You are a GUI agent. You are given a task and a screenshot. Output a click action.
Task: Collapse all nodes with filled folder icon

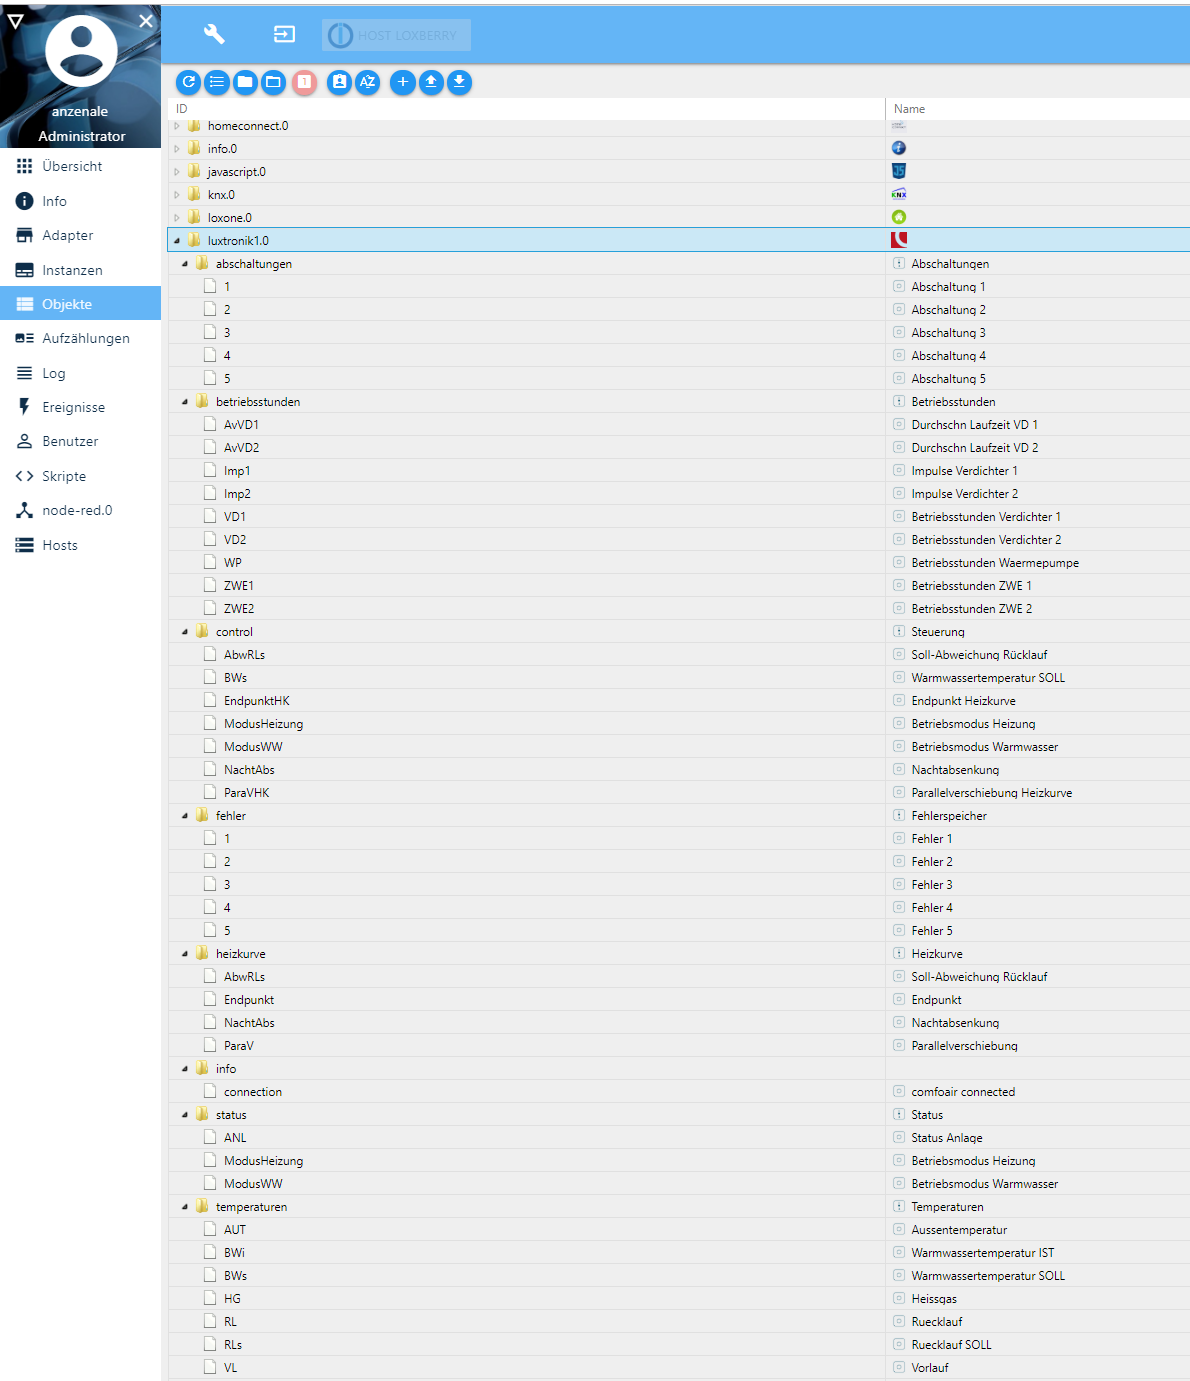(244, 82)
